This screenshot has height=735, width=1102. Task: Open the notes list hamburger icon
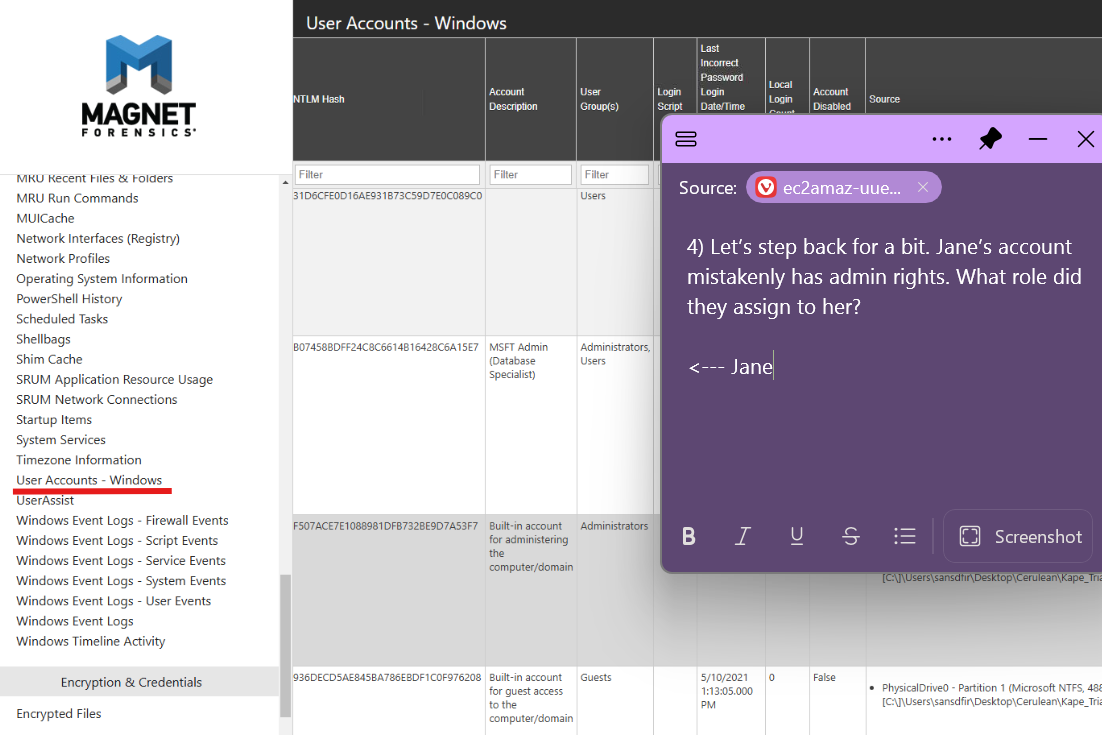pyautogui.click(x=686, y=139)
